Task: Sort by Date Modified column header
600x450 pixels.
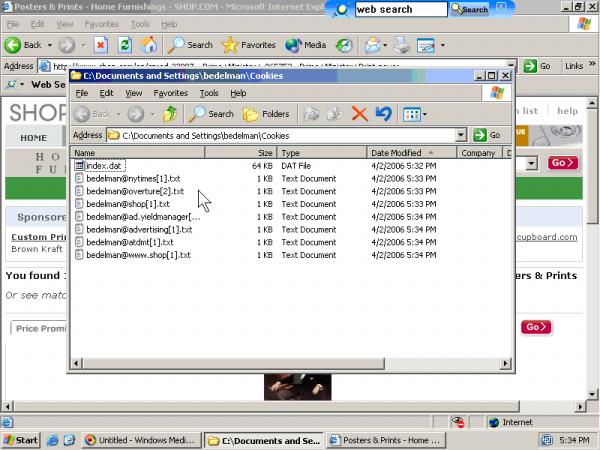Action: [x=411, y=153]
